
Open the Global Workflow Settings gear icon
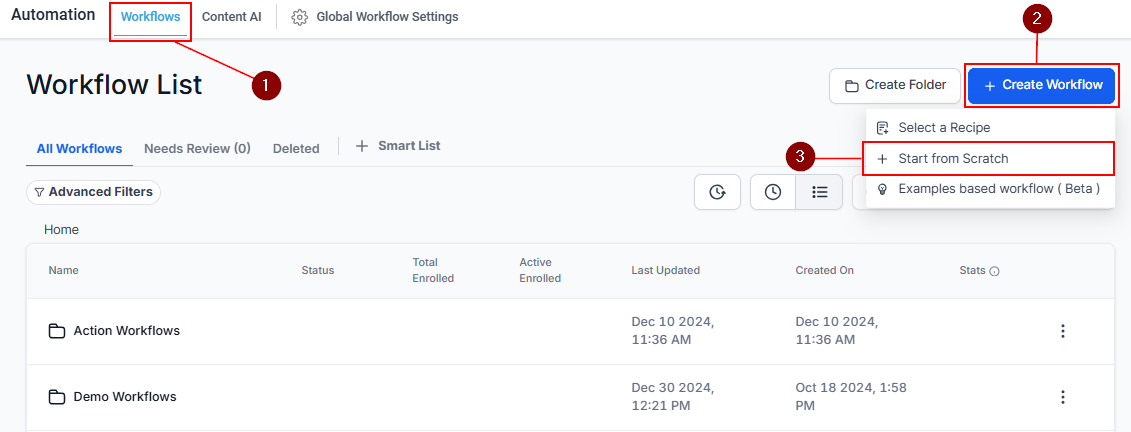click(299, 17)
